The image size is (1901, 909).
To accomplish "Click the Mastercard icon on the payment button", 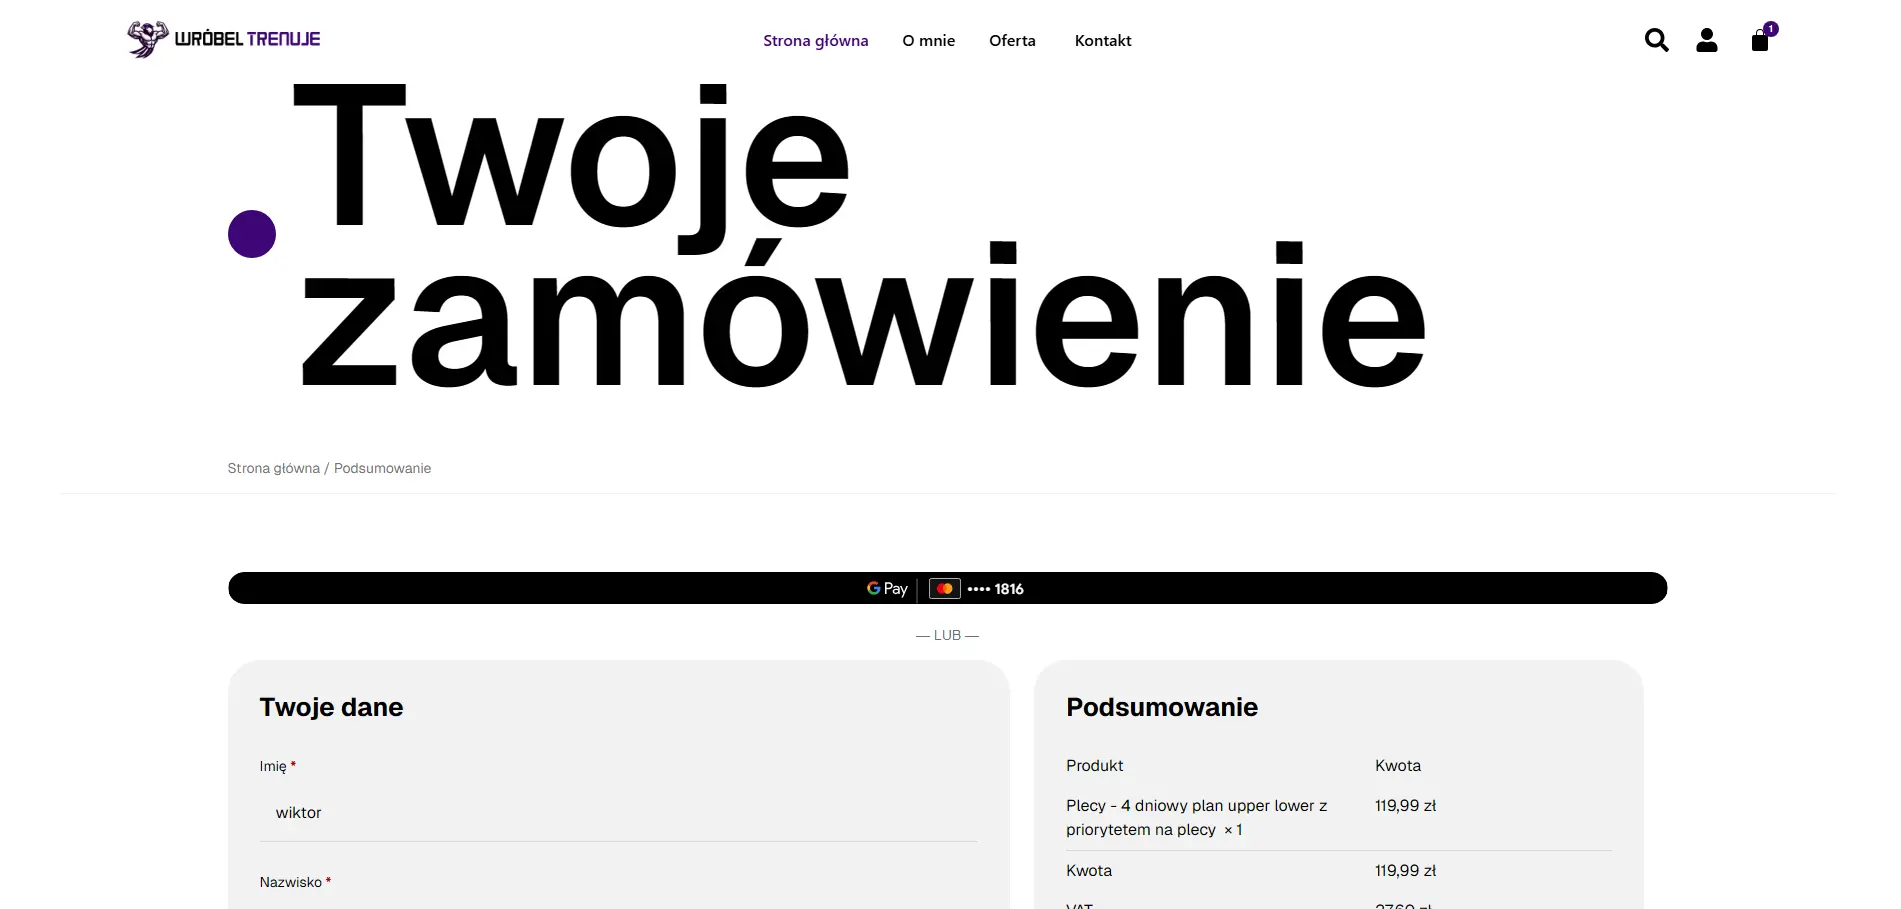I will coord(943,589).
